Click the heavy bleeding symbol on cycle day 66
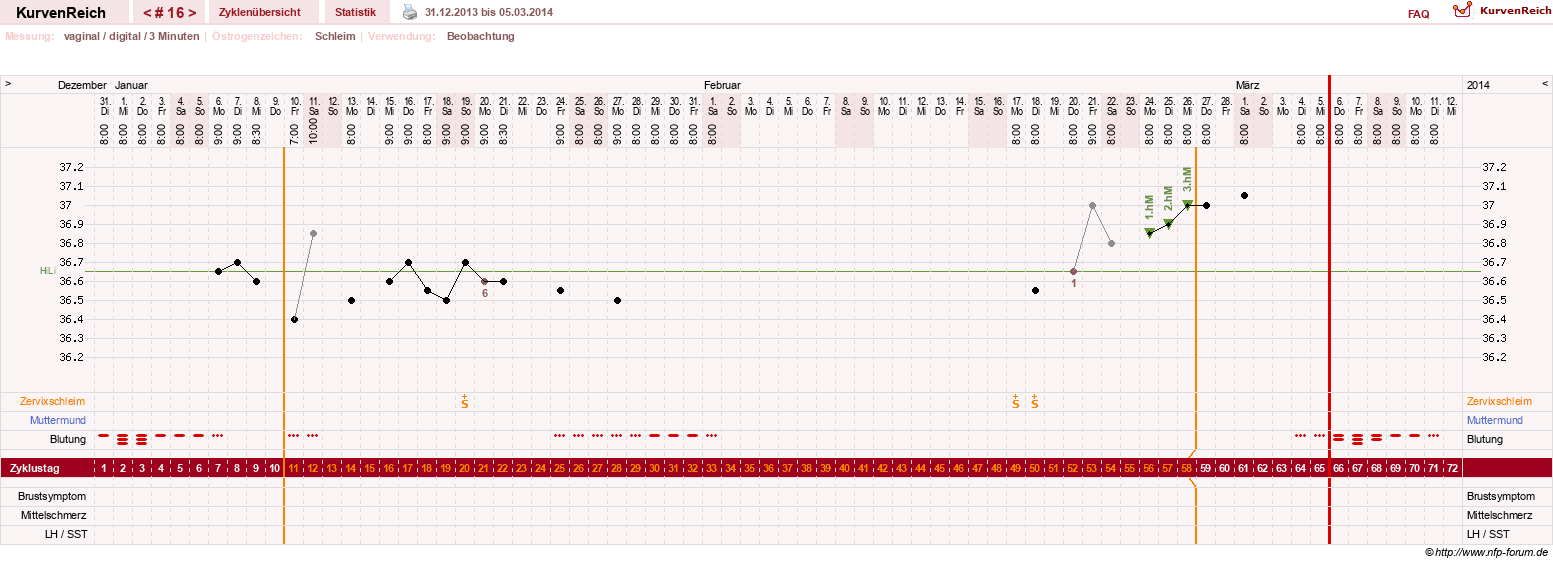The image size is (1553, 564). point(1339,438)
